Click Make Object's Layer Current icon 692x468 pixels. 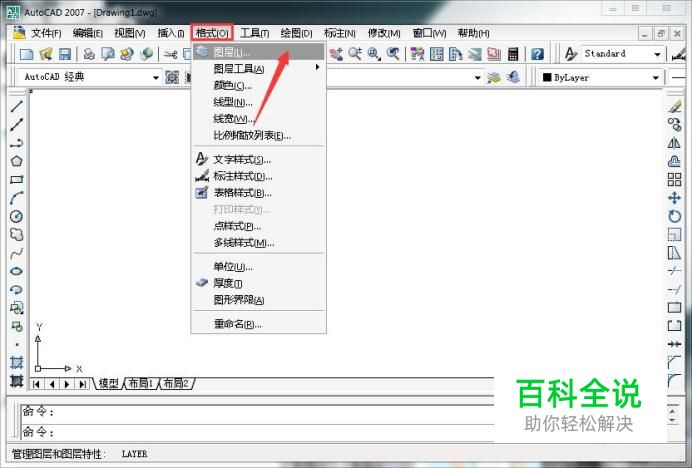pos(494,77)
